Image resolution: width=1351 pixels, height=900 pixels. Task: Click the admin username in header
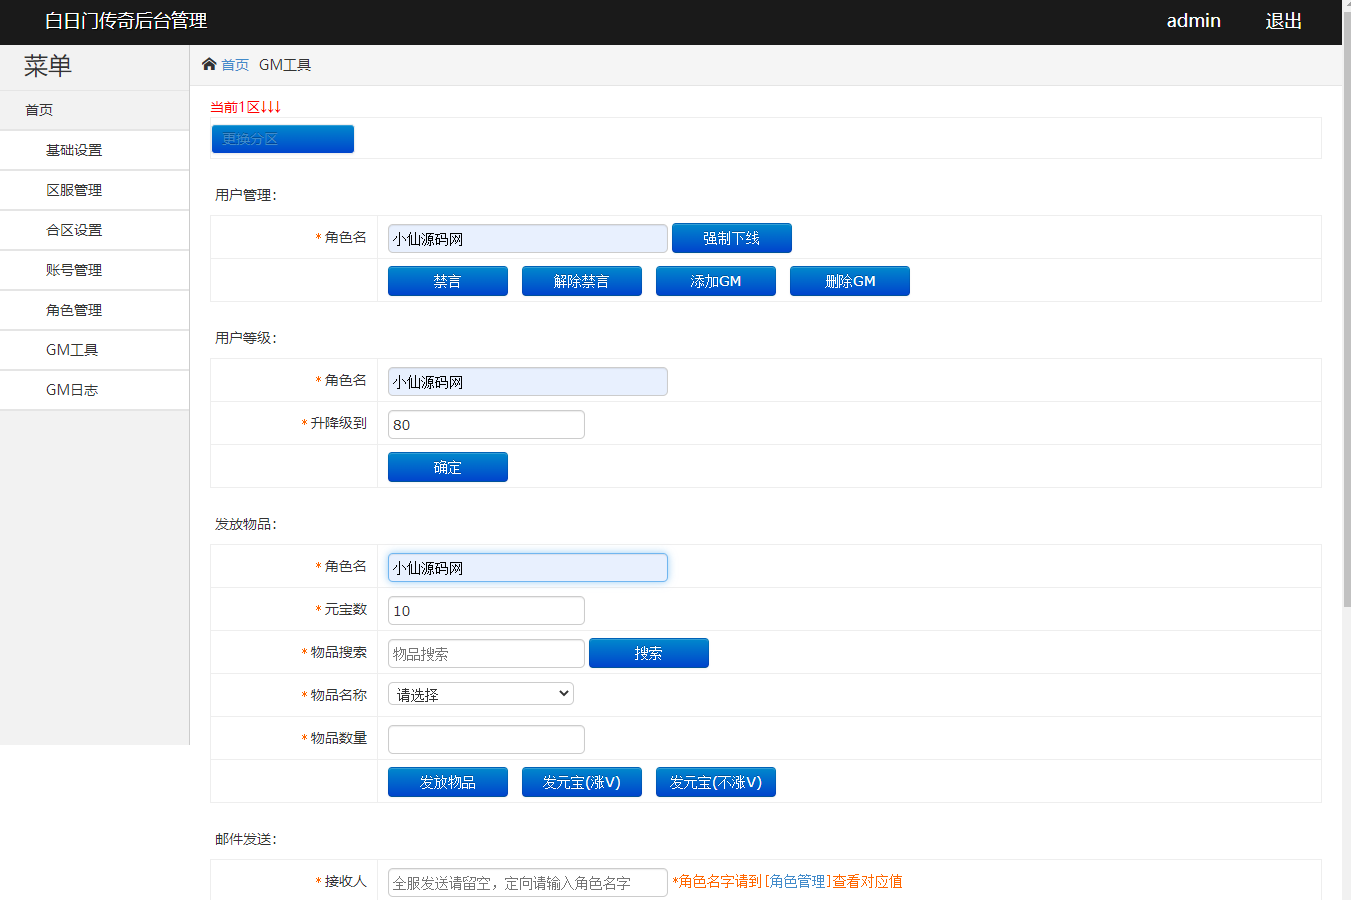1193,21
